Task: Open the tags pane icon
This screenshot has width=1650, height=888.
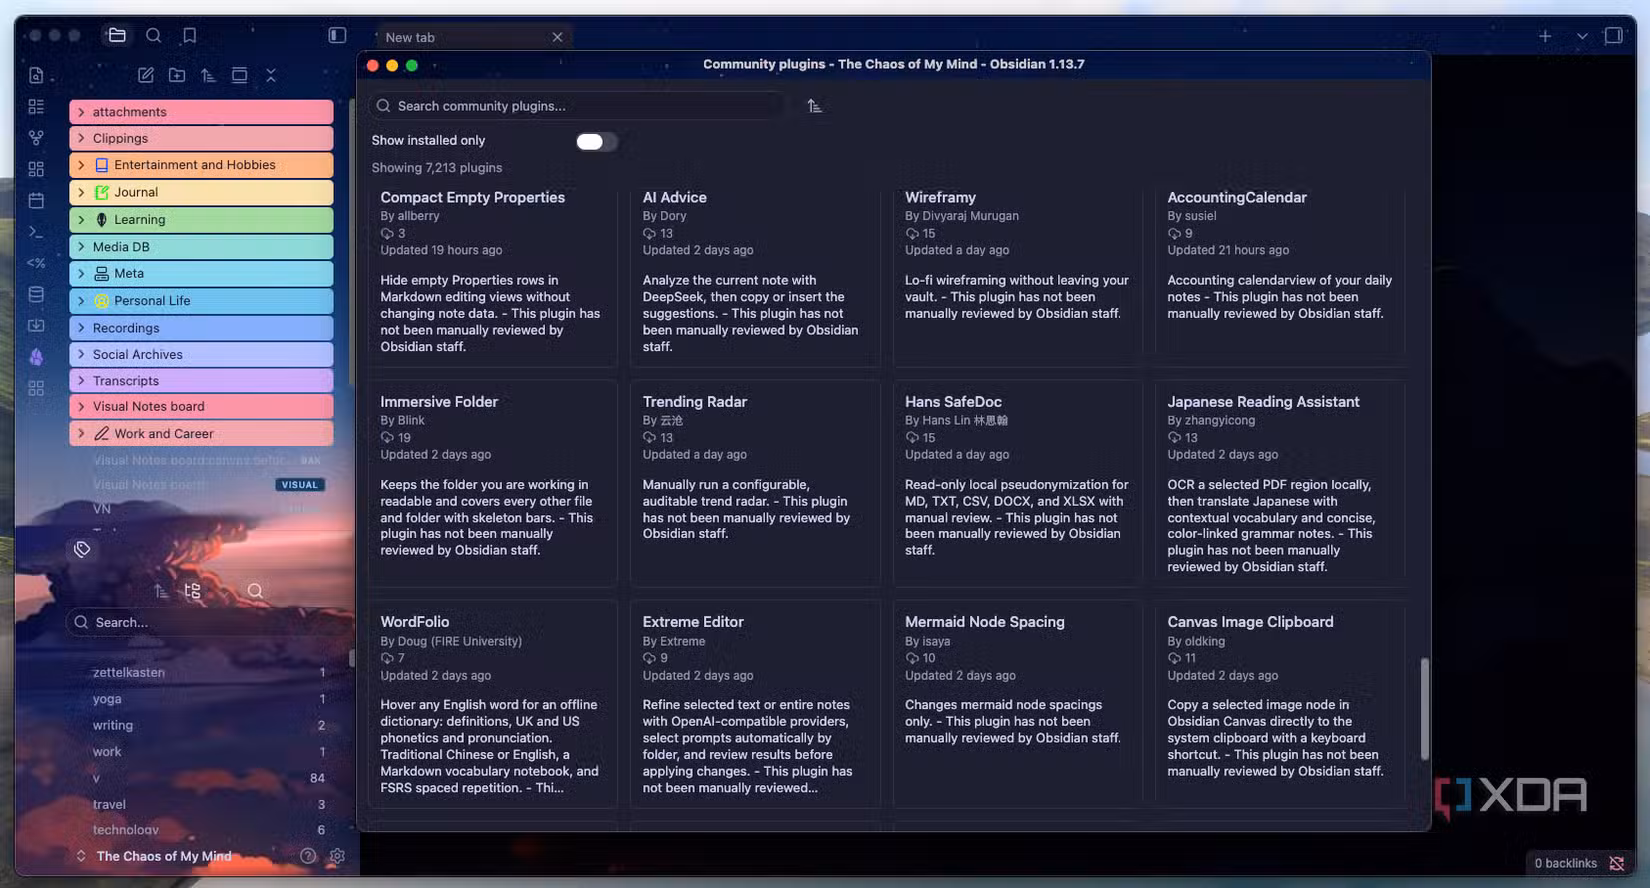Action: tap(82, 549)
